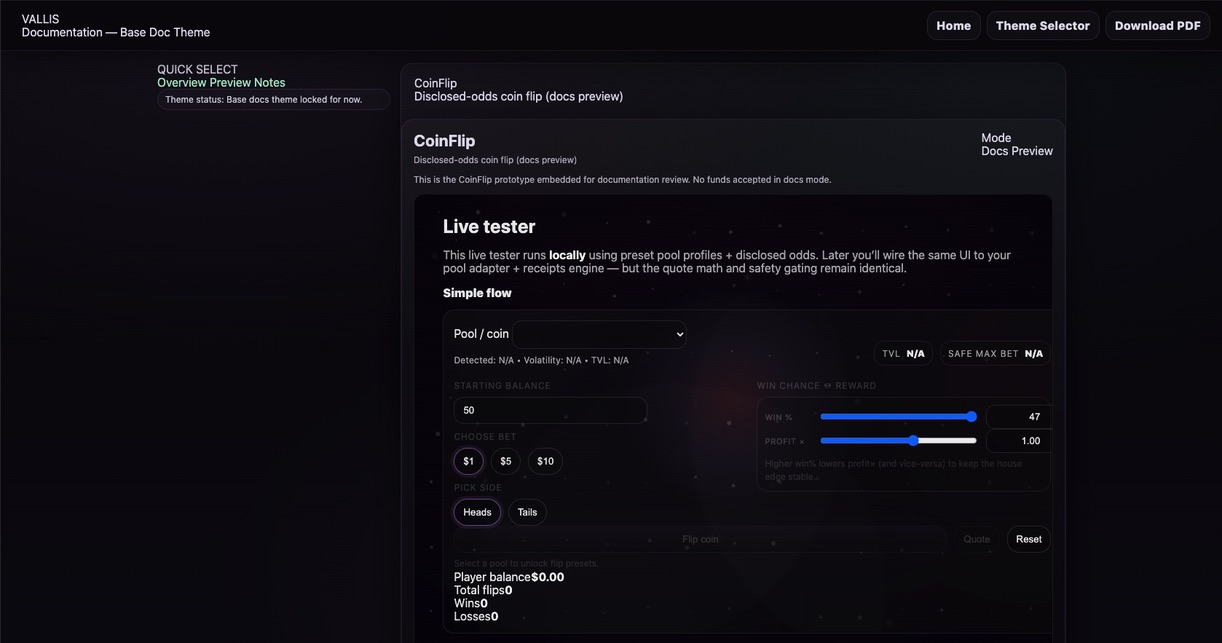
Task: Expand the Pool / coin dropdown
Action: pos(599,334)
